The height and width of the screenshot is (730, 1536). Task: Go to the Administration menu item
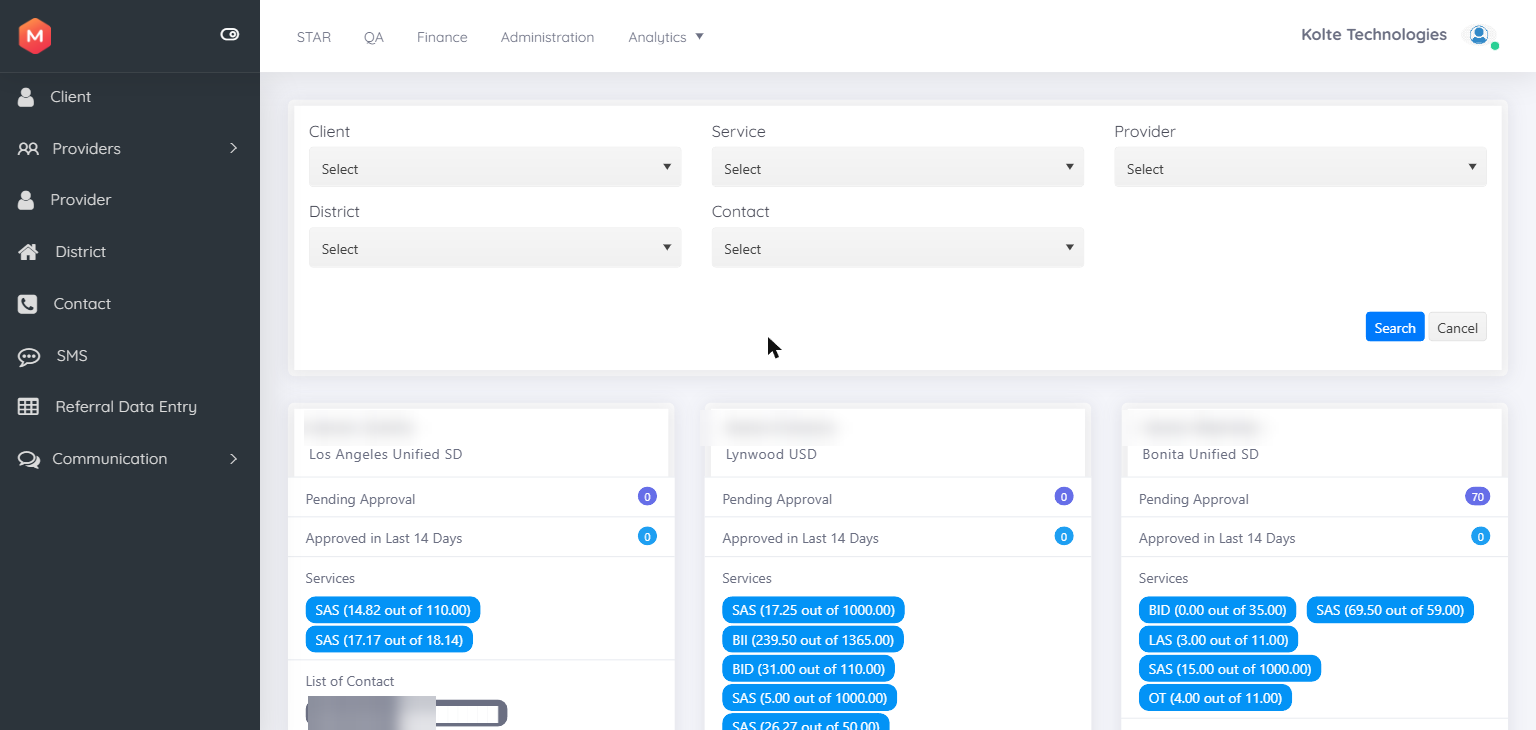(x=547, y=37)
